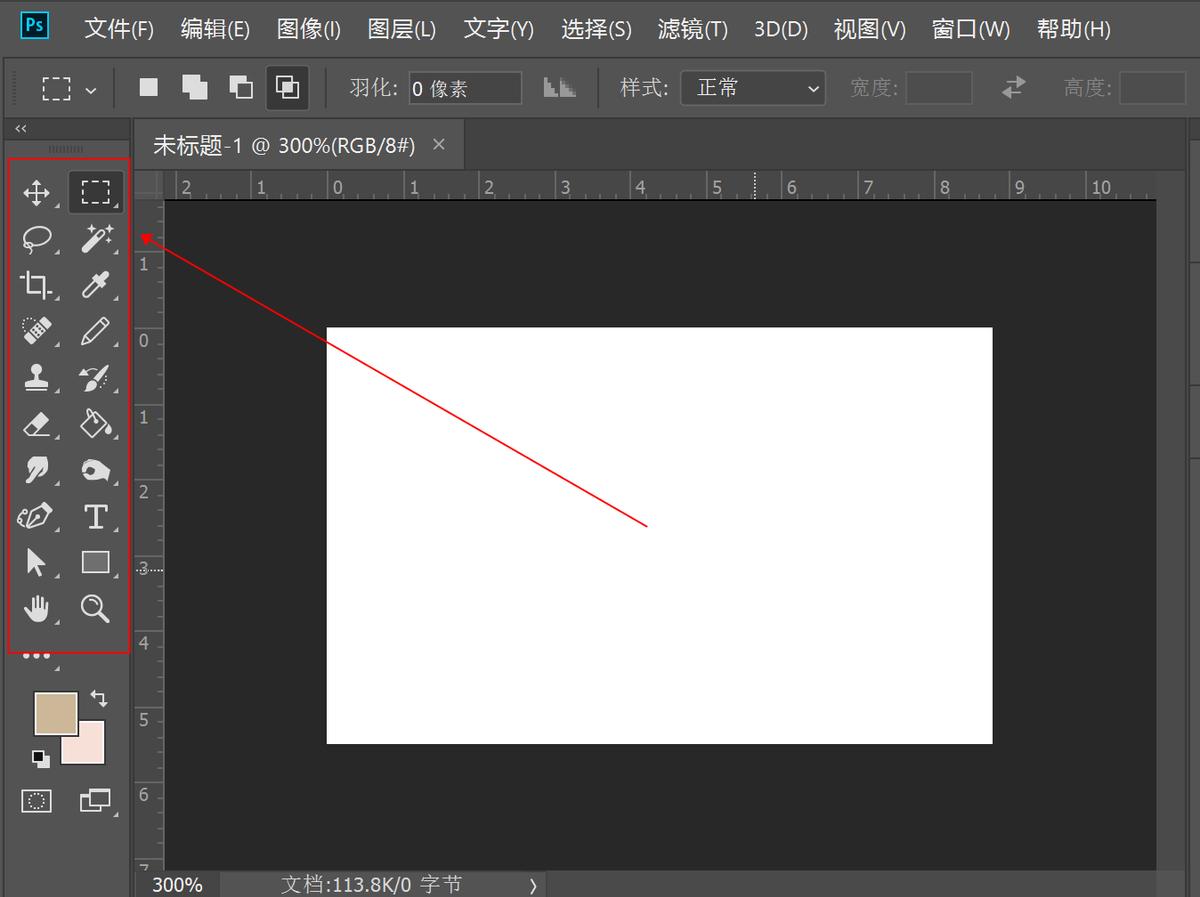
Task: Select the Magic Wand tool
Action: click(96, 239)
